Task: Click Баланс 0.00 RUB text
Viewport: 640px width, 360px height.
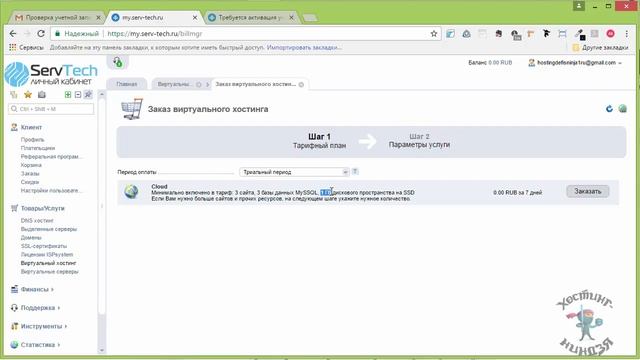Action: tap(490, 63)
